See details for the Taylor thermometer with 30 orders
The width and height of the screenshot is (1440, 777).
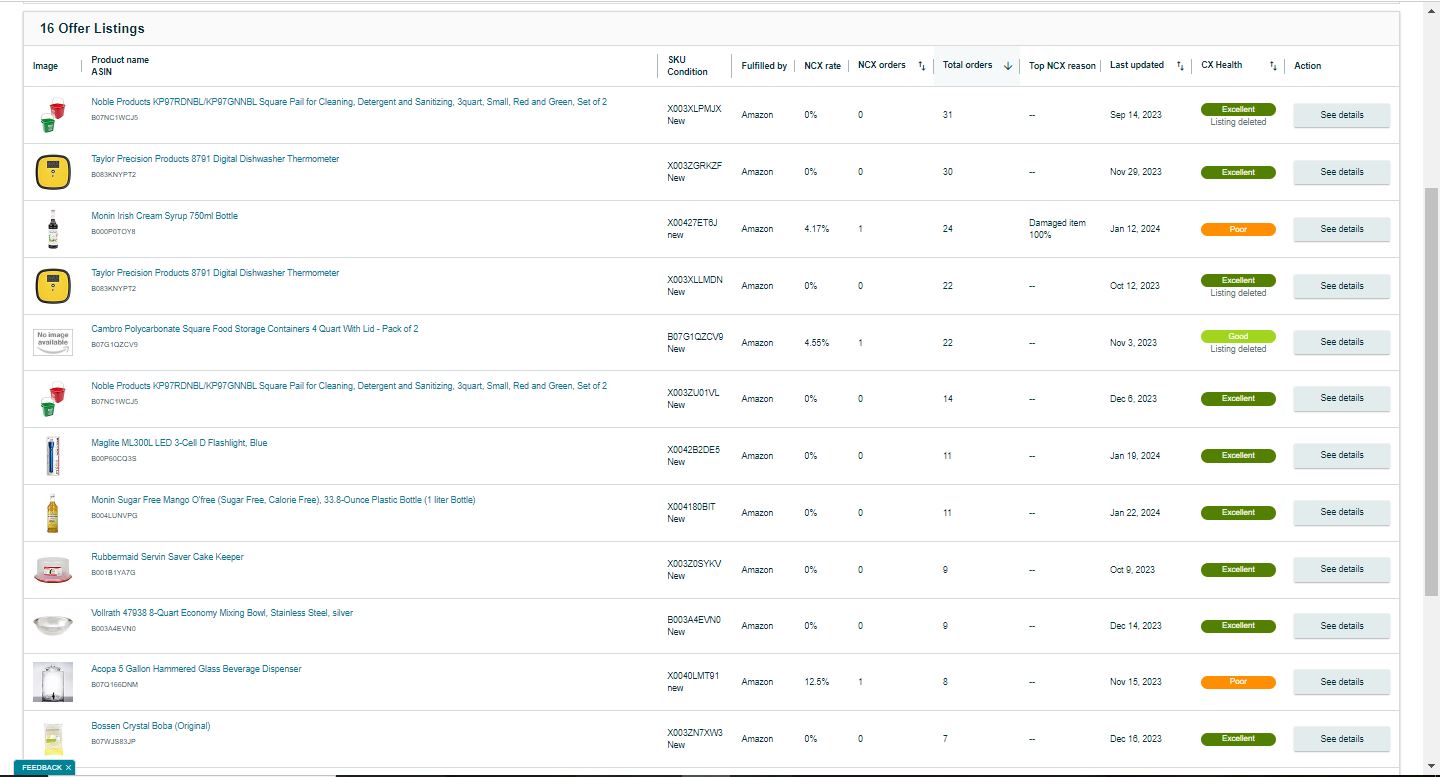click(x=1341, y=172)
